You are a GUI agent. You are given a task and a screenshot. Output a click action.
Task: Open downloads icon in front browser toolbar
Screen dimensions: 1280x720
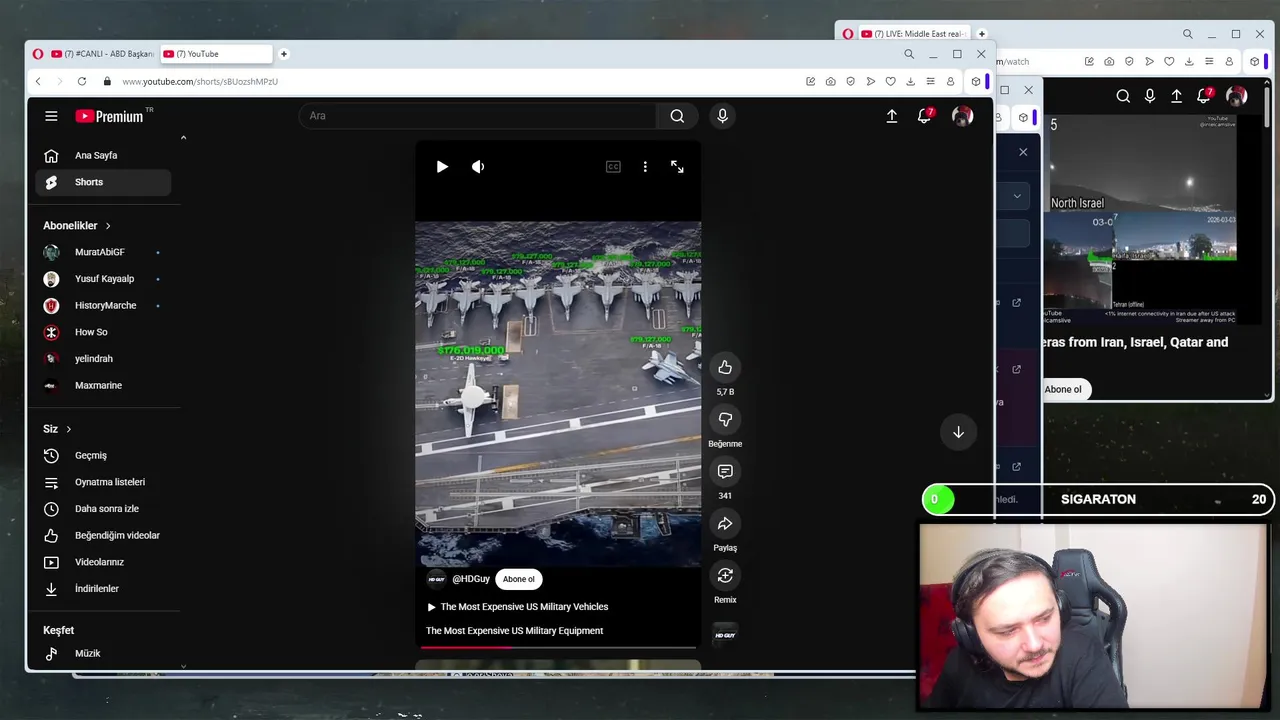coord(910,81)
